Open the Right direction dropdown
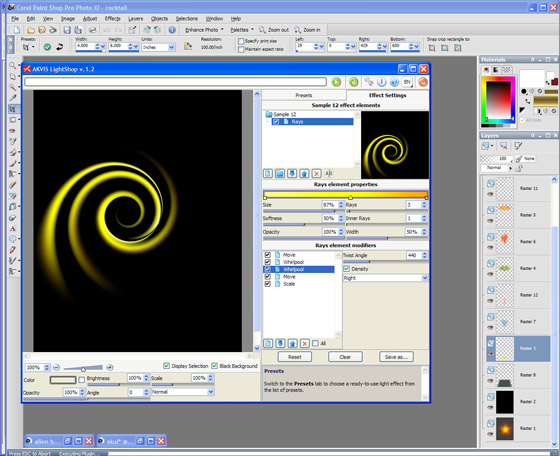 pyautogui.click(x=425, y=278)
